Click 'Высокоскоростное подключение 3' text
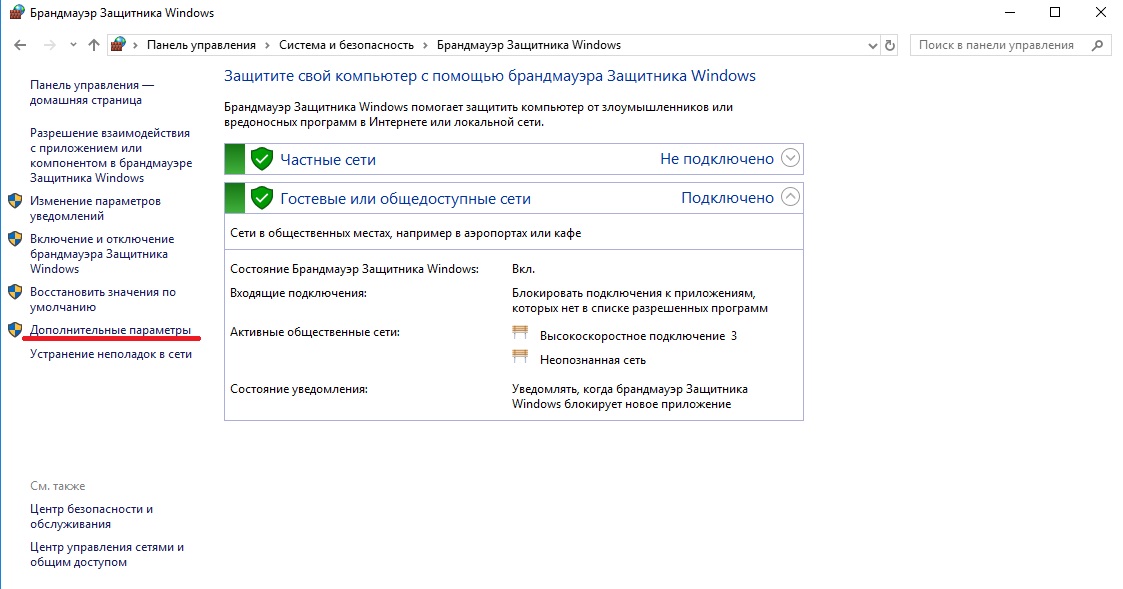1123x589 pixels. [x=638, y=336]
